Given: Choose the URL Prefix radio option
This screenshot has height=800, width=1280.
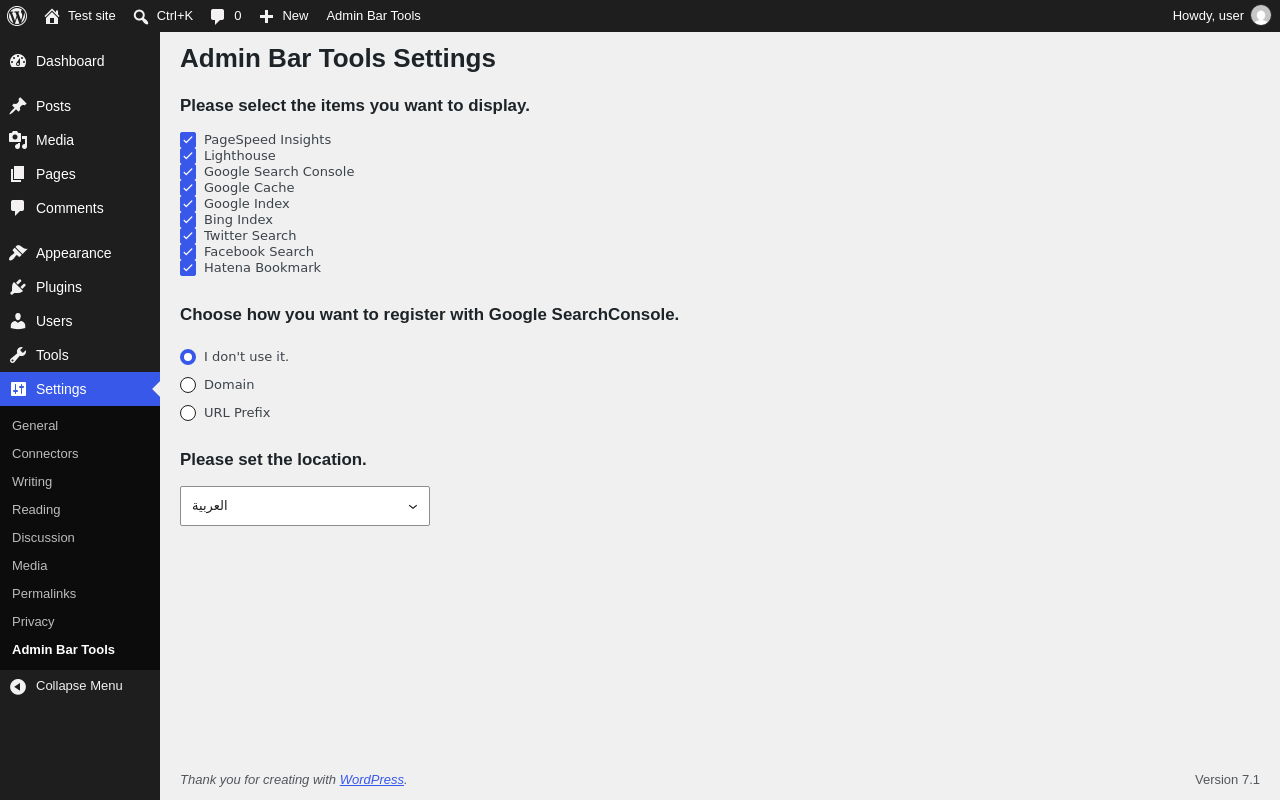Looking at the screenshot, I should tap(188, 413).
